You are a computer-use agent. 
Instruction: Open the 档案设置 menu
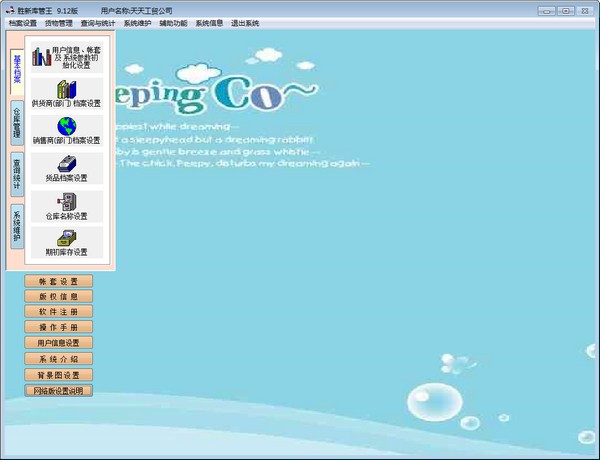click(x=22, y=22)
